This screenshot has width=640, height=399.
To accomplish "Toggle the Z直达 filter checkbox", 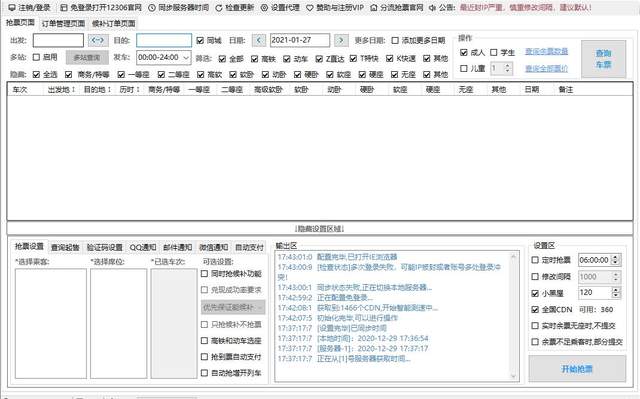I will pyautogui.click(x=319, y=59).
